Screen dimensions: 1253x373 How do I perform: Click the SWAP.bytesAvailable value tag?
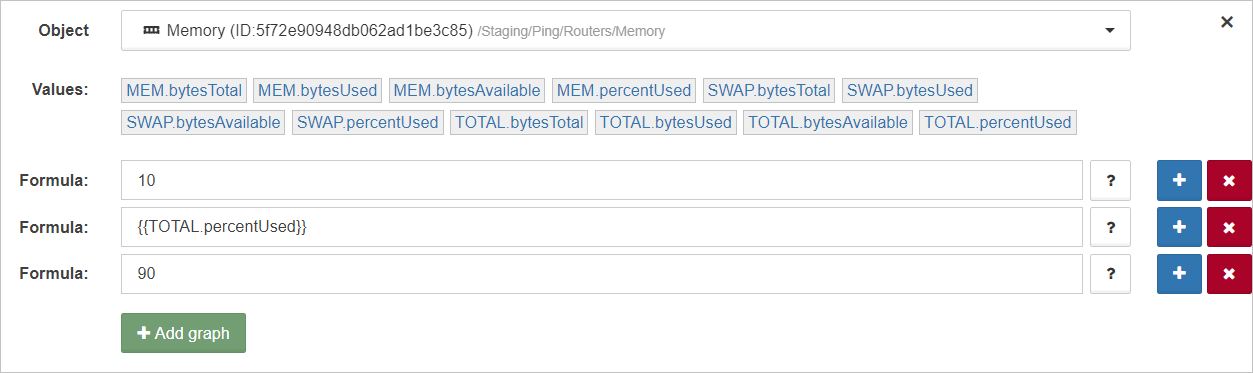pos(204,122)
